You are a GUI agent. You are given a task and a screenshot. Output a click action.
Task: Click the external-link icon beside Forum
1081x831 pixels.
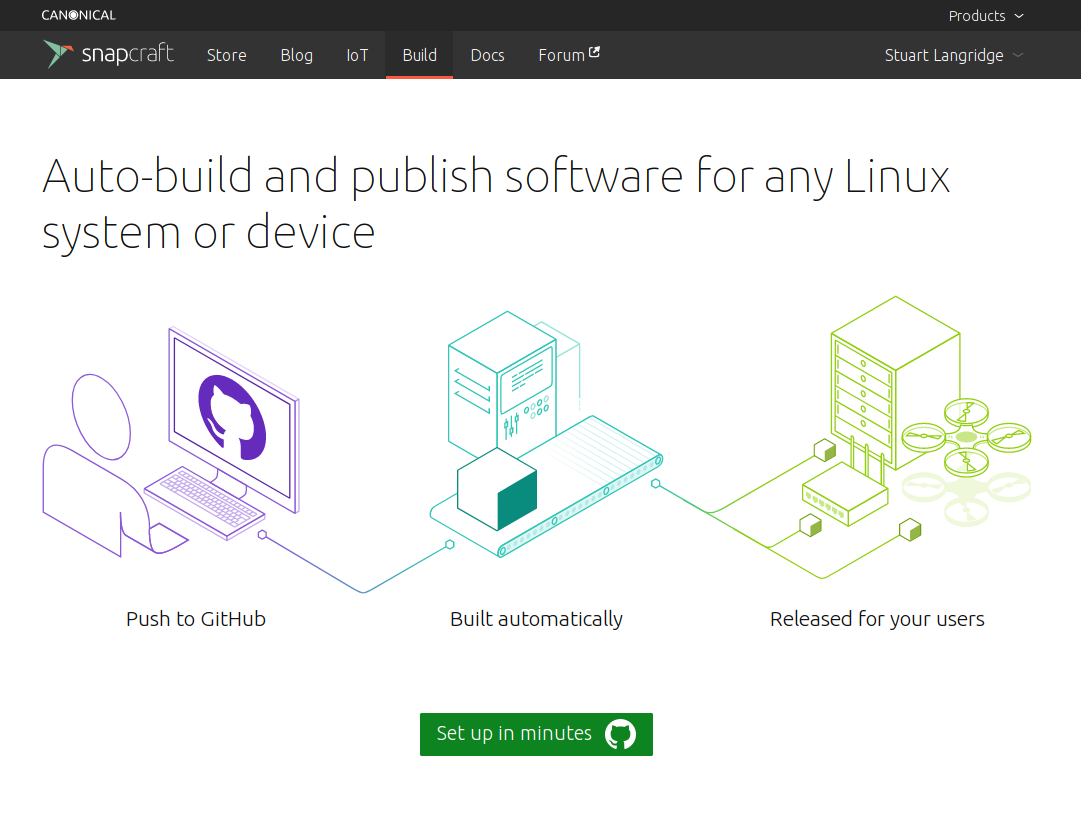pos(594,52)
